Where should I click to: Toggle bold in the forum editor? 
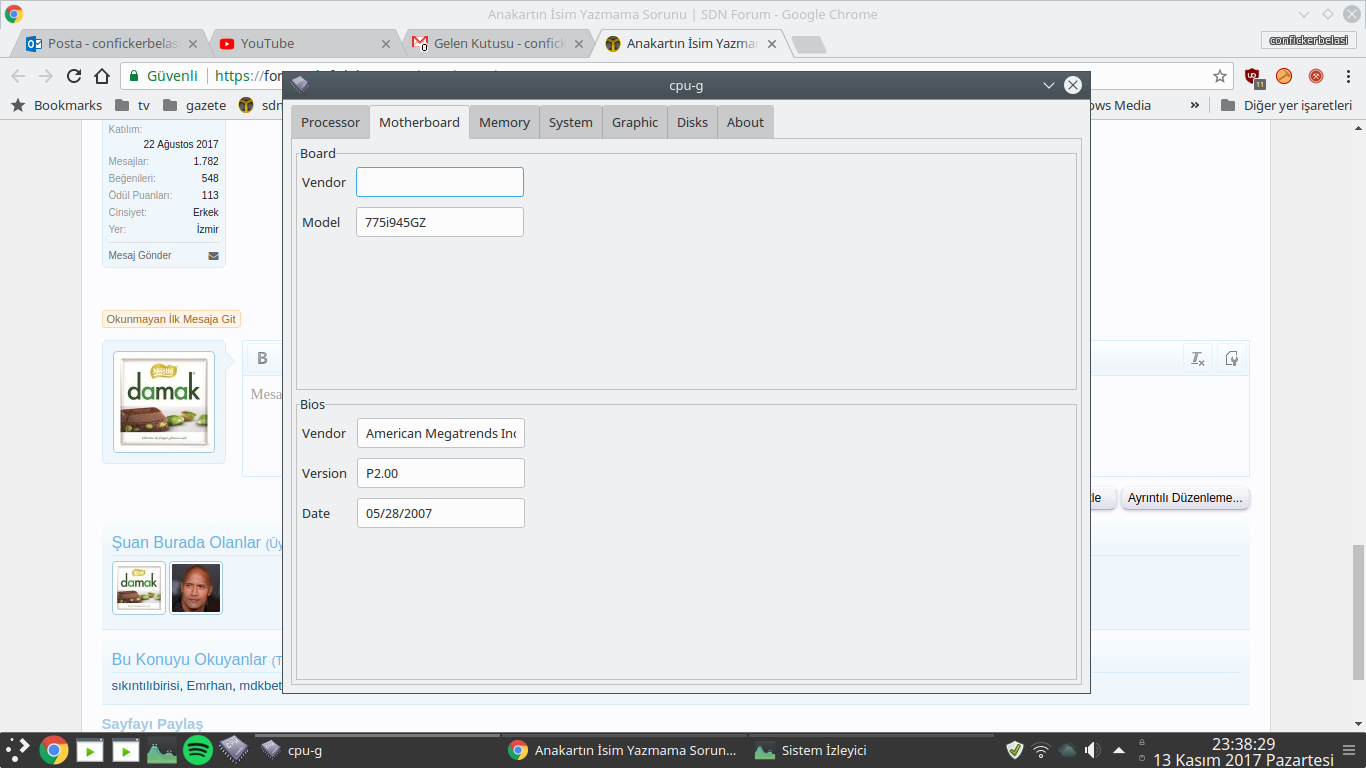(x=262, y=358)
